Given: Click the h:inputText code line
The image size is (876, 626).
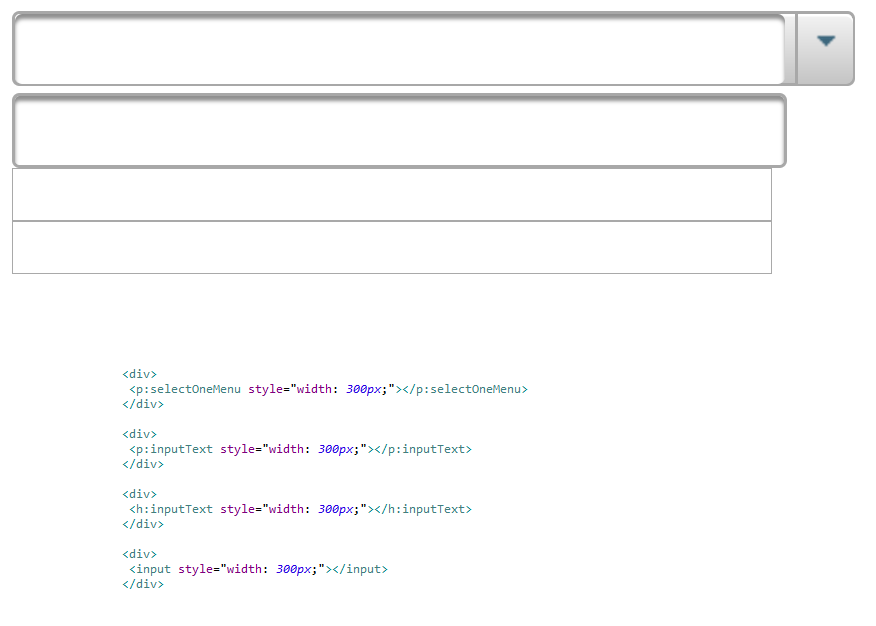Looking at the screenshot, I should pos(301,509).
